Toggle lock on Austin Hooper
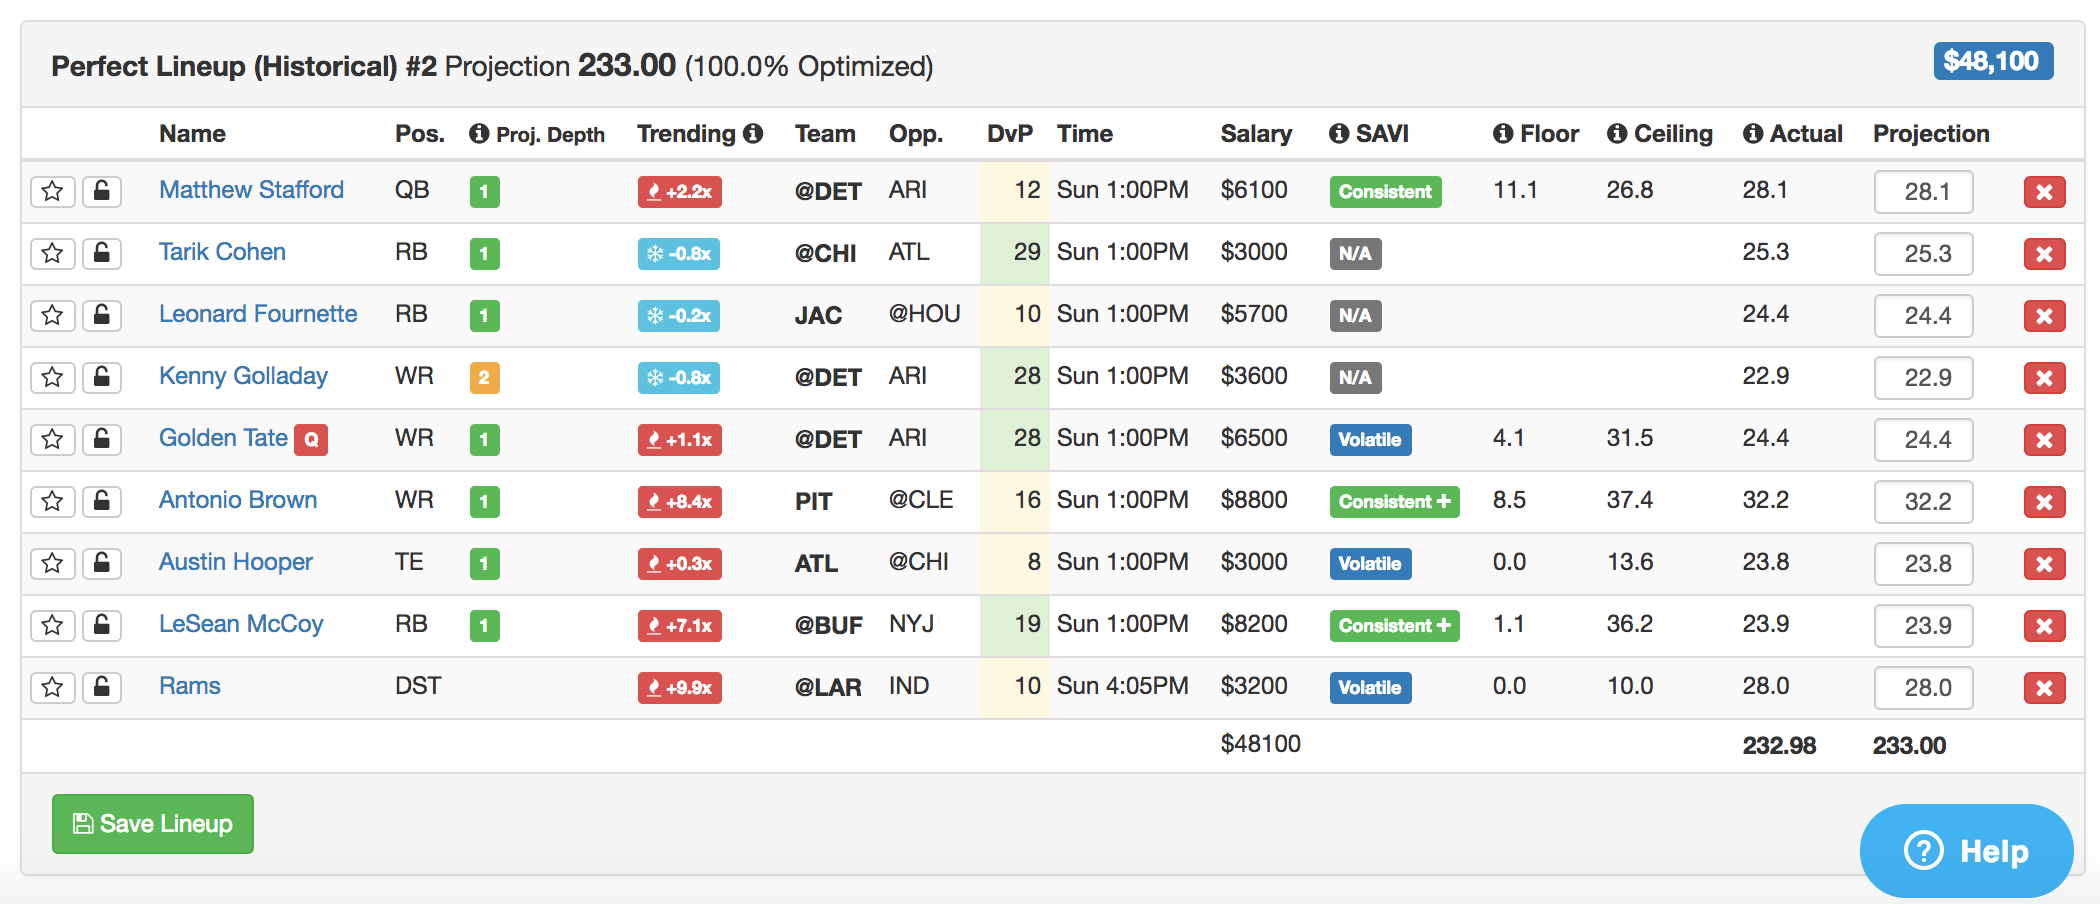This screenshot has width=2100, height=904. coord(102,563)
